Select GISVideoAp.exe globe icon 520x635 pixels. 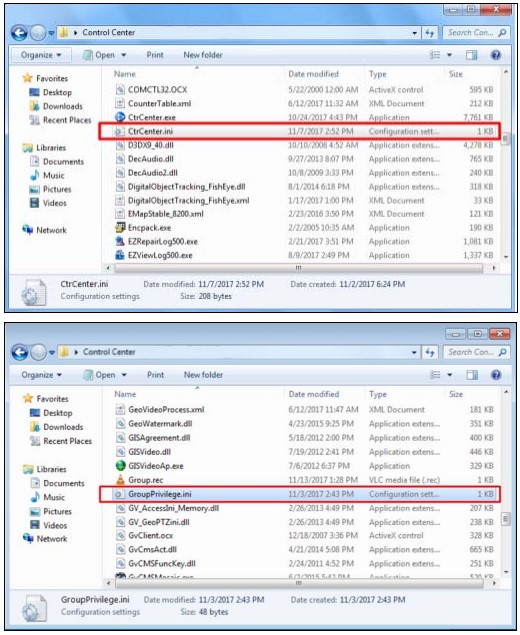coord(120,466)
